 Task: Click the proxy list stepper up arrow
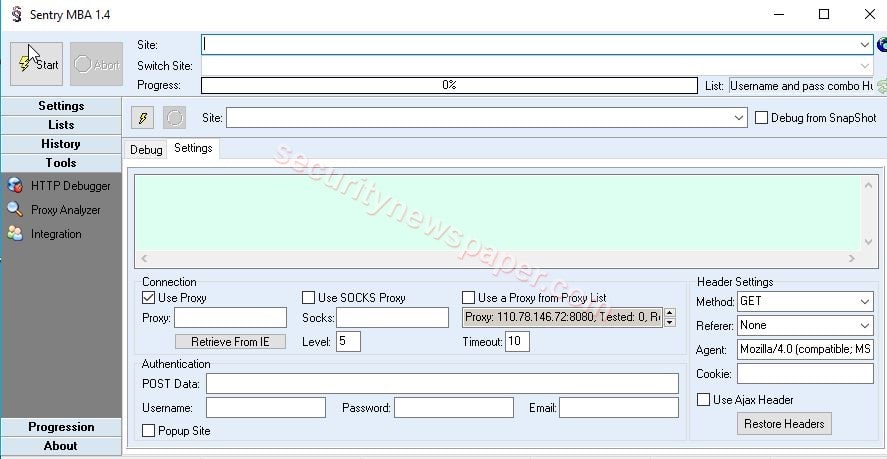click(670, 313)
